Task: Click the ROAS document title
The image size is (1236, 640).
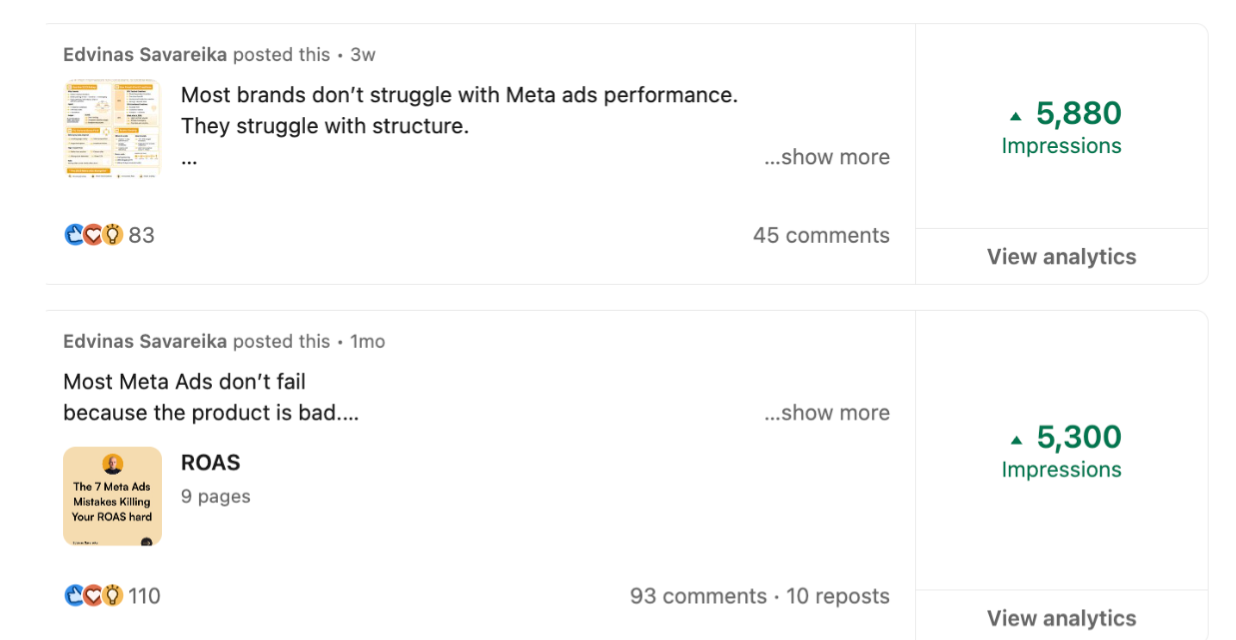Action: coord(211,463)
